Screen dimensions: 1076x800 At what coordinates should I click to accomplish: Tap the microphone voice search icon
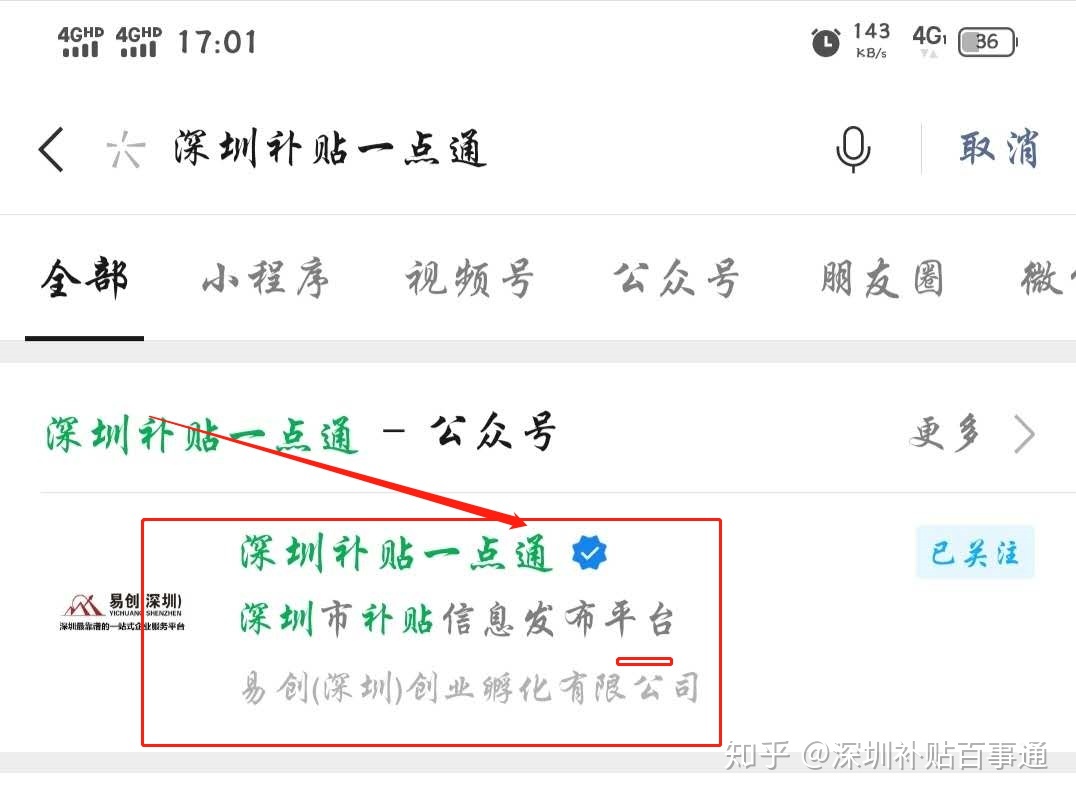[853, 149]
